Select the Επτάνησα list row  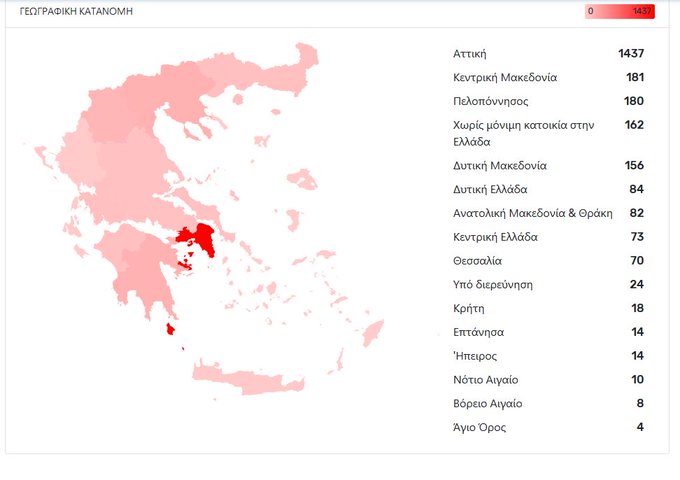[548, 333]
